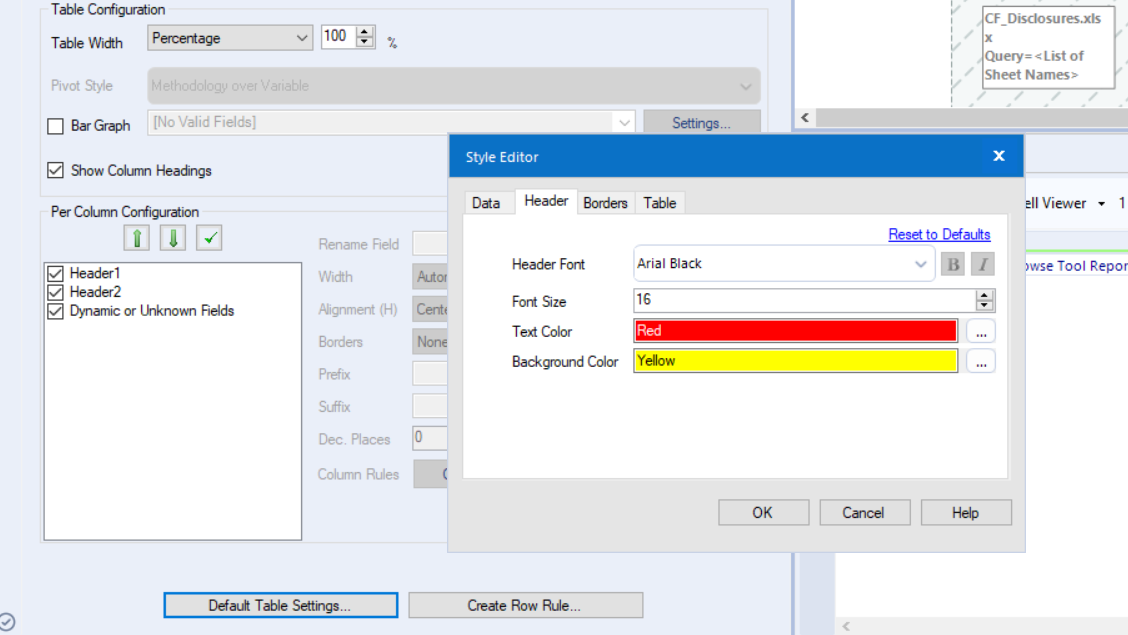The image size is (1128, 635).
Task: Apply bold to the header font
Action: click(951, 263)
